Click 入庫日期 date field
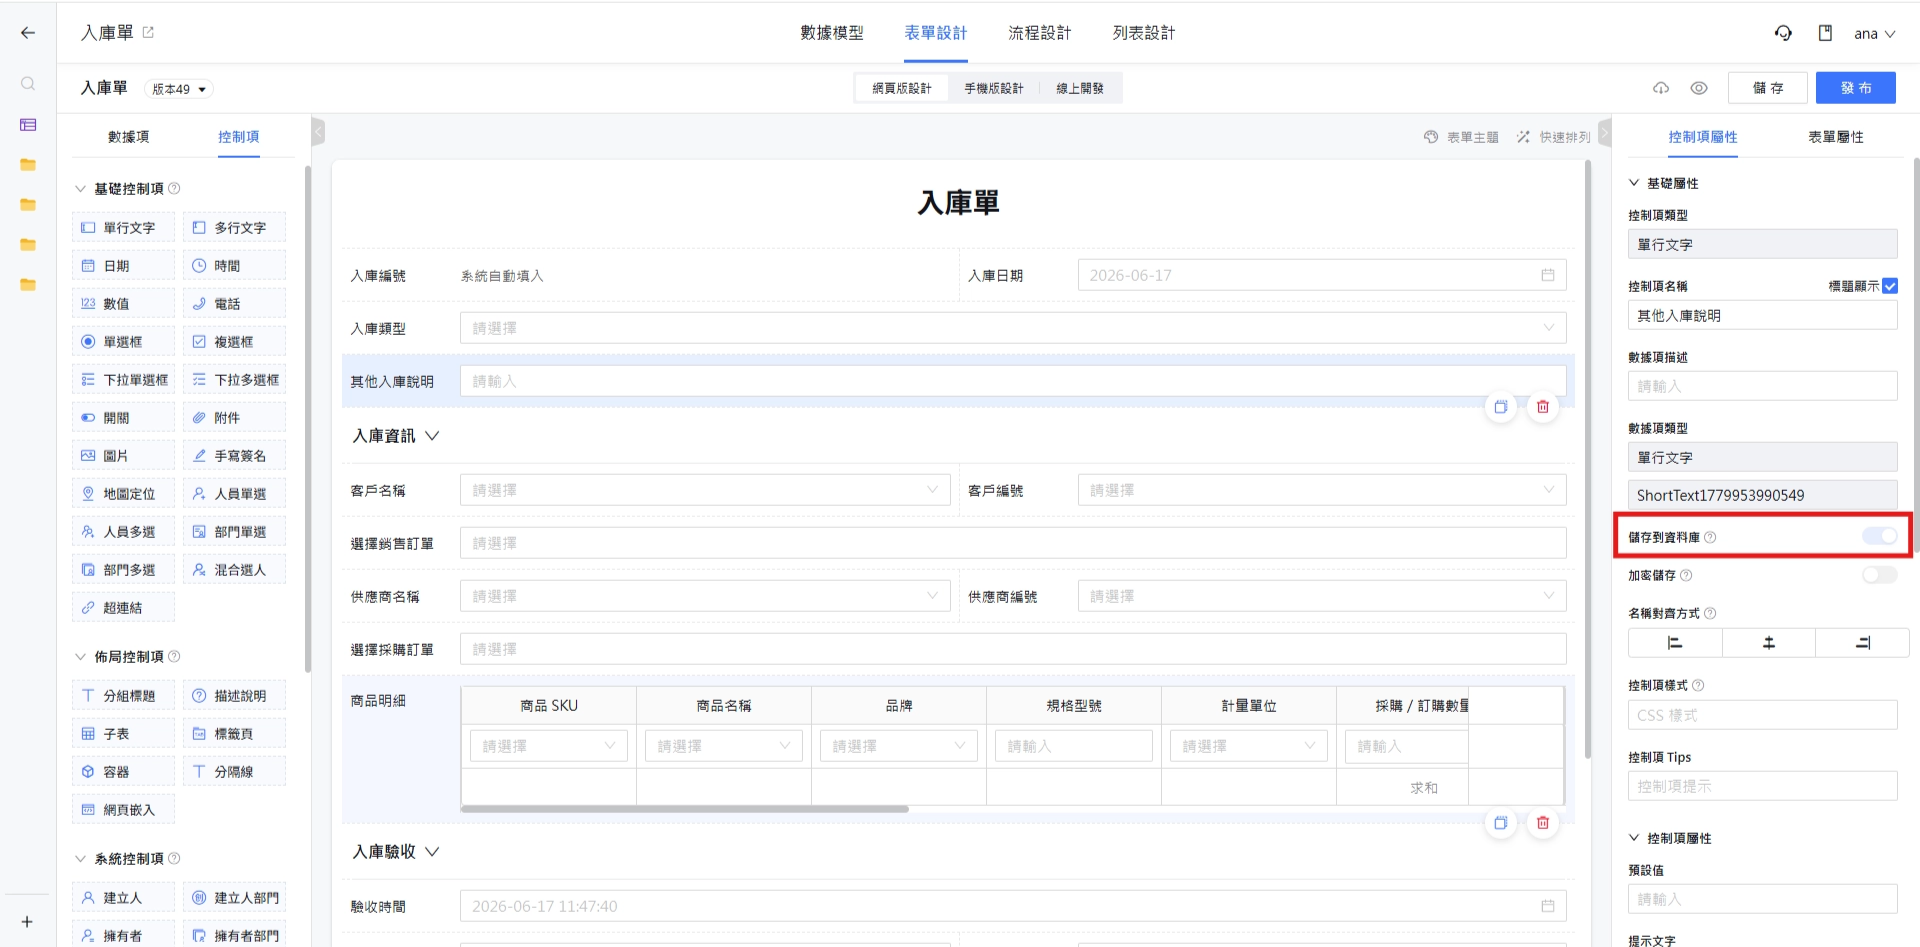Image resolution: width=1920 pixels, height=947 pixels. click(x=1322, y=275)
